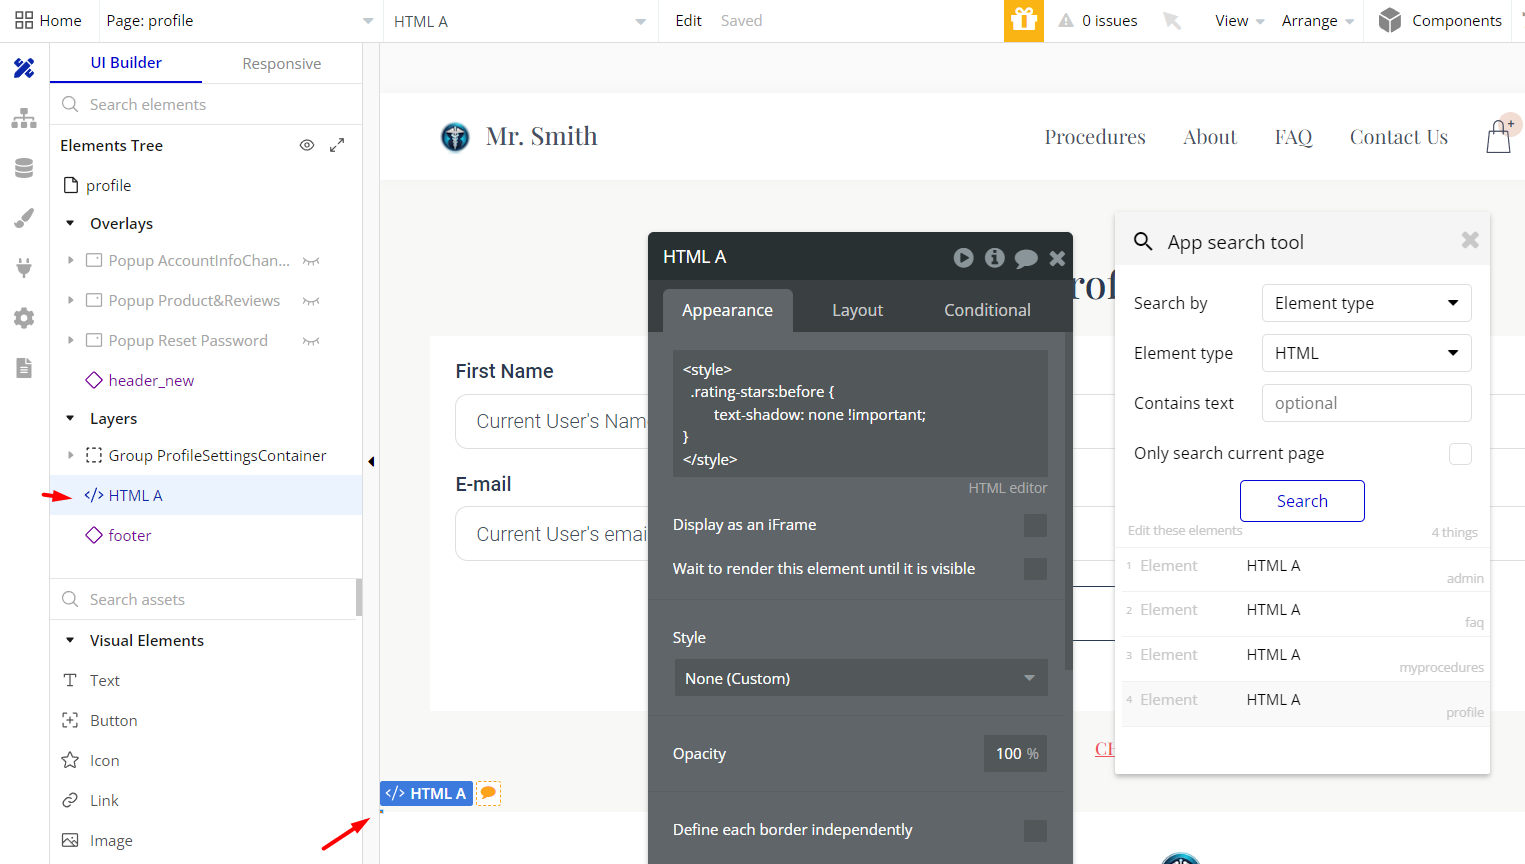Open the Data tab database icon

[24, 168]
